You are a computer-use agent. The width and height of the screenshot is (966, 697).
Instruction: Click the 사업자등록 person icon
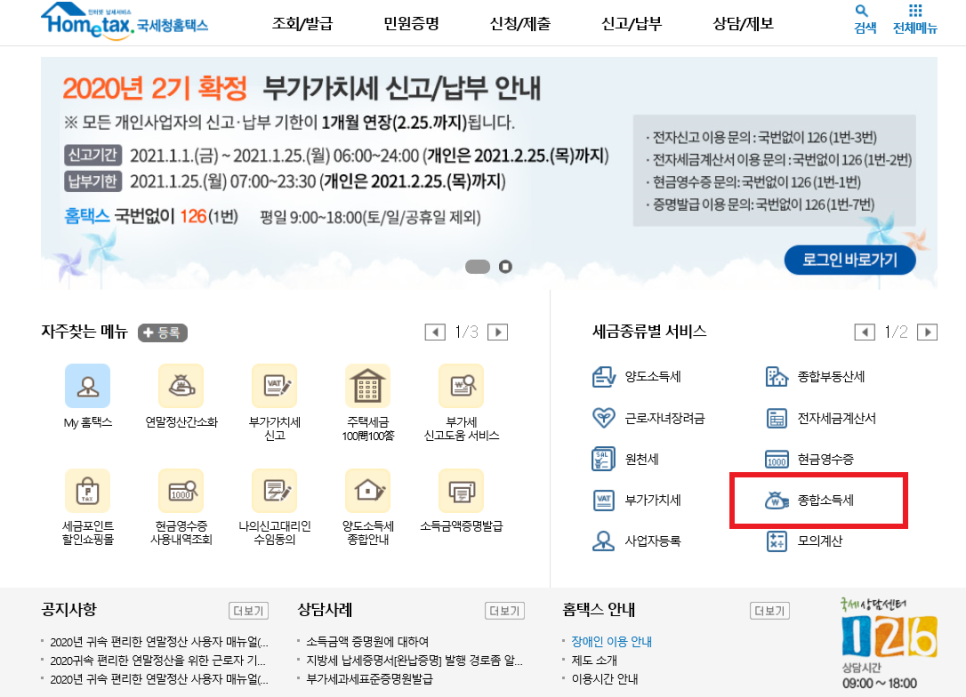(603, 541)
